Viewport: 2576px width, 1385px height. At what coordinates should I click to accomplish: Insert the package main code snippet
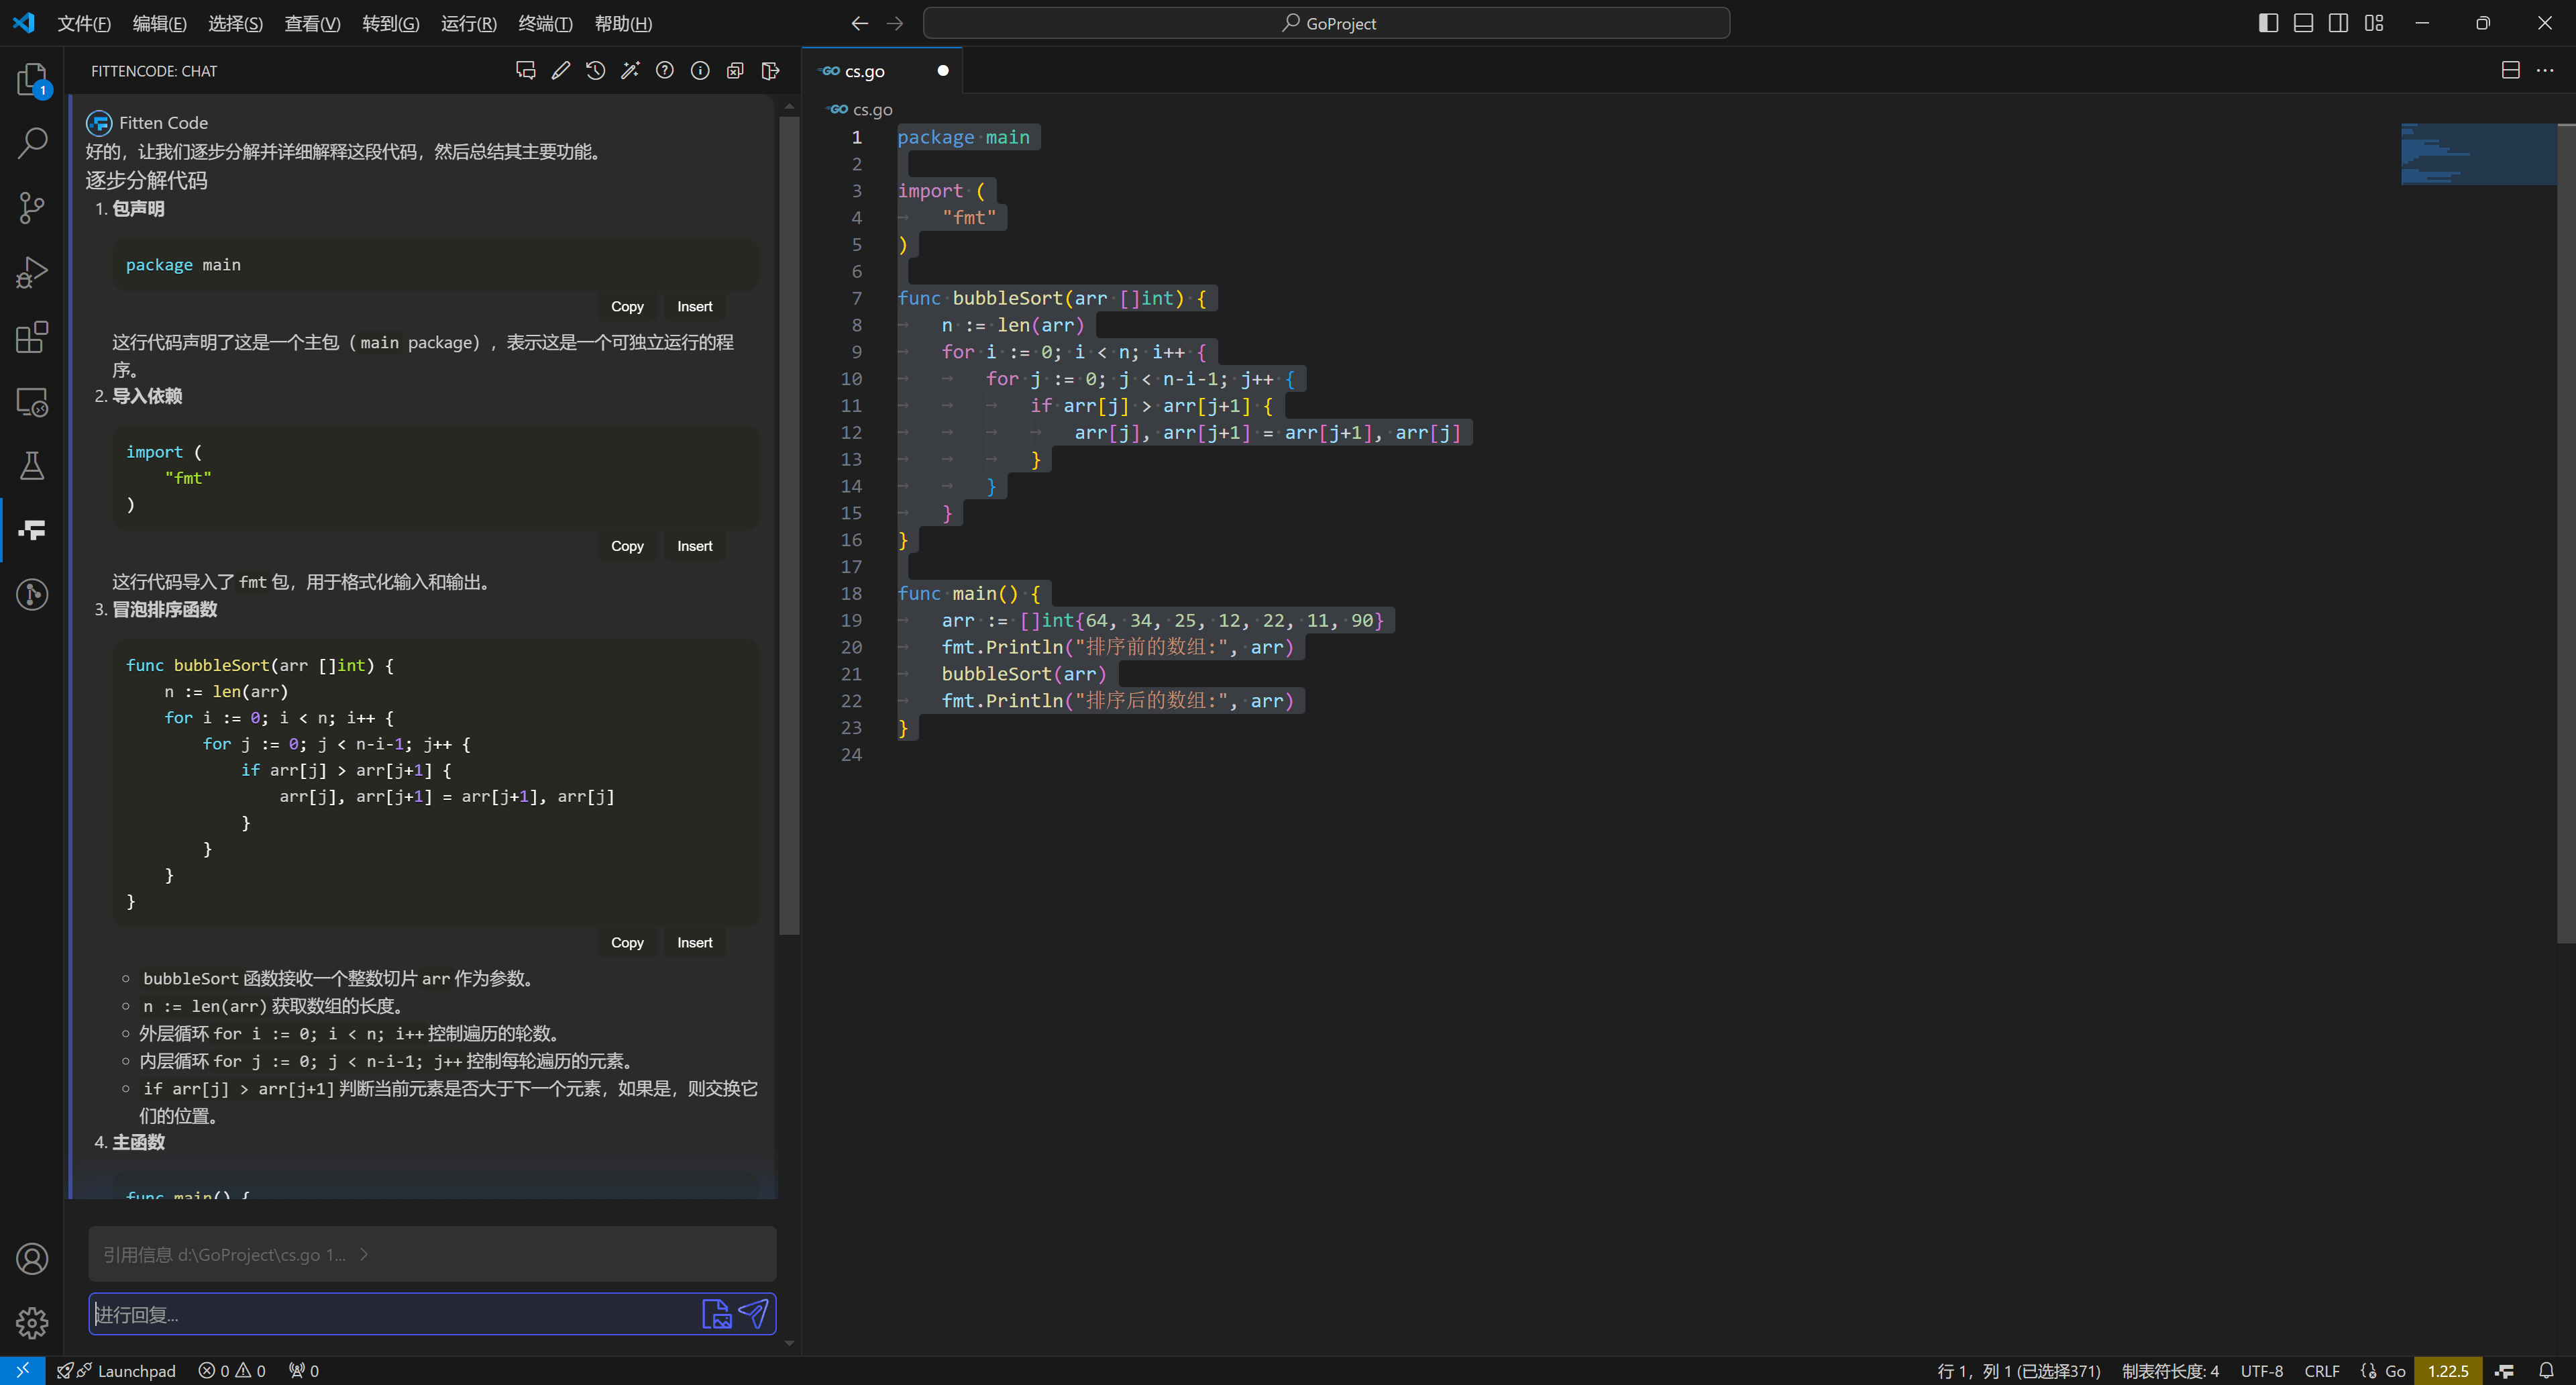tap(694, 306)
